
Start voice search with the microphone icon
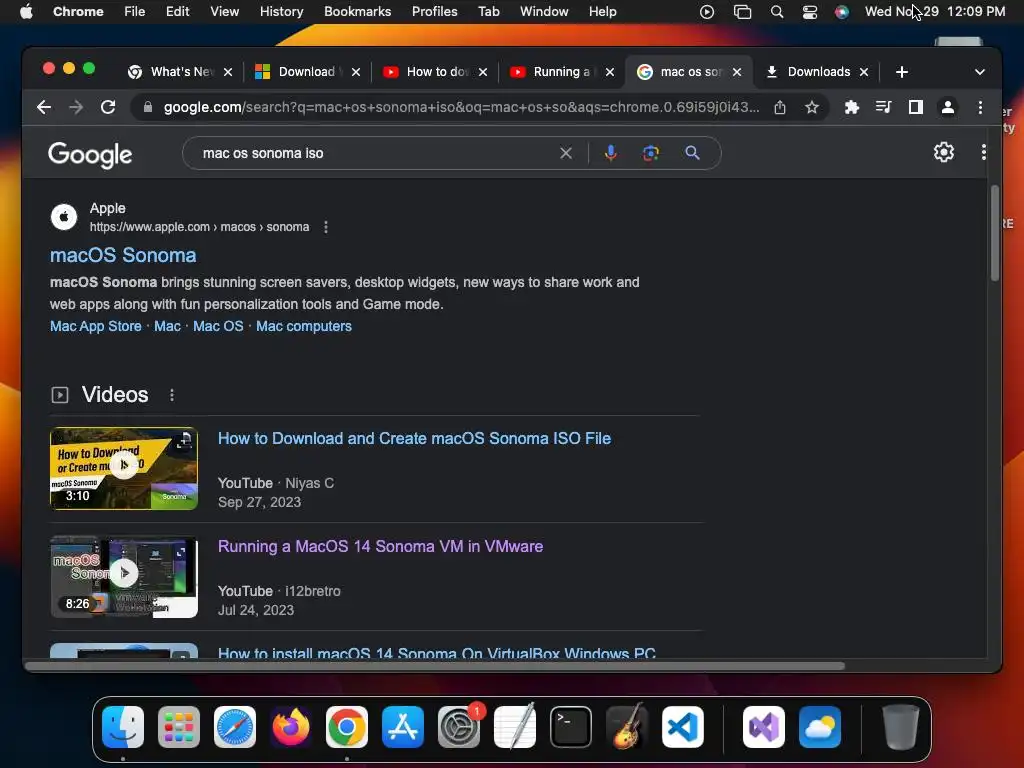pyautogui.click(x=611, y=153)
